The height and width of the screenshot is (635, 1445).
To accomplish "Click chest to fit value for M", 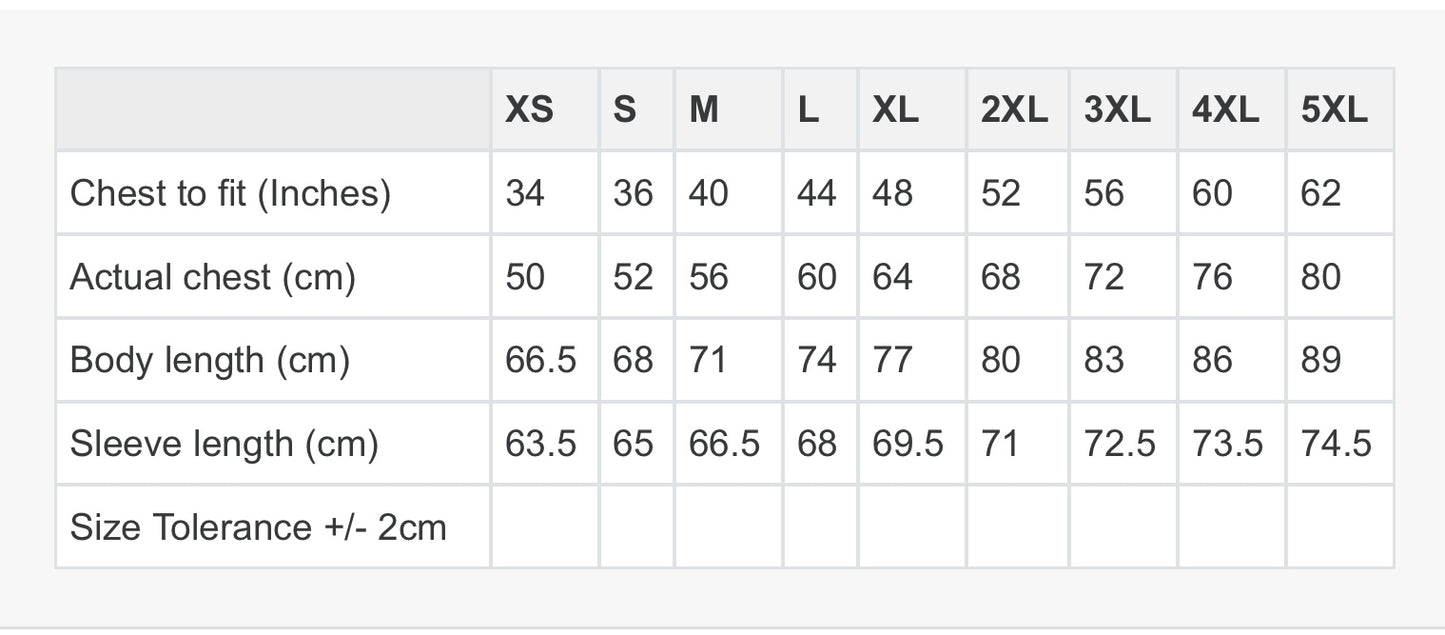I will [x=709, y=193].
